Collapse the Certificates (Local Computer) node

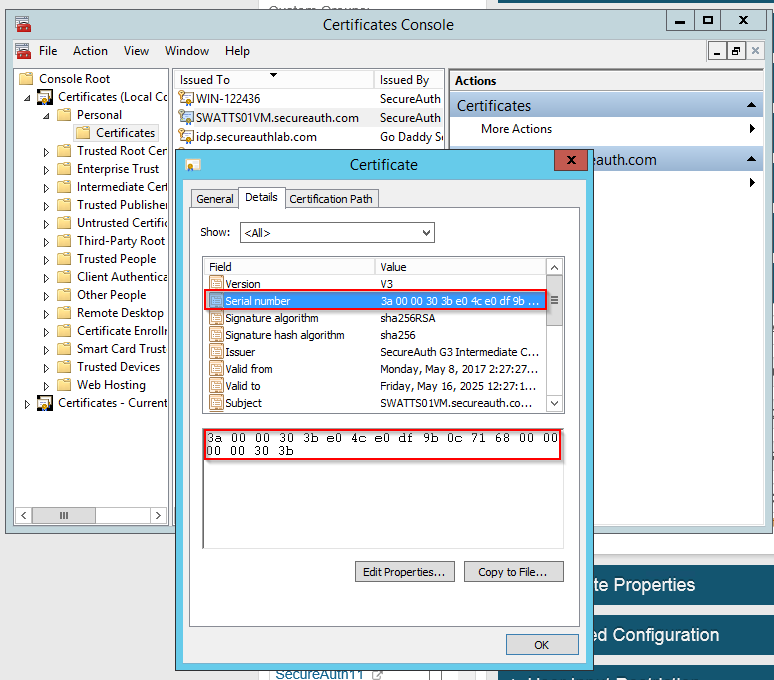coord(27,98)
